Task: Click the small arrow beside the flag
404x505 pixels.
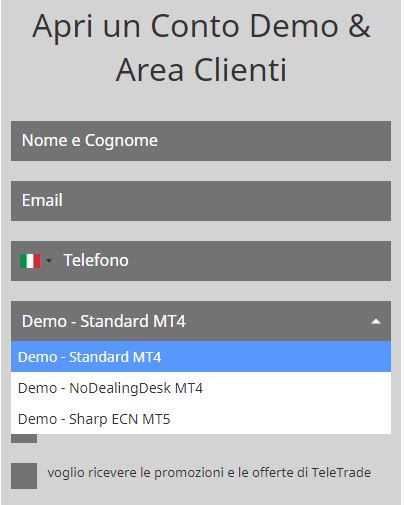Action: (49, 260)
